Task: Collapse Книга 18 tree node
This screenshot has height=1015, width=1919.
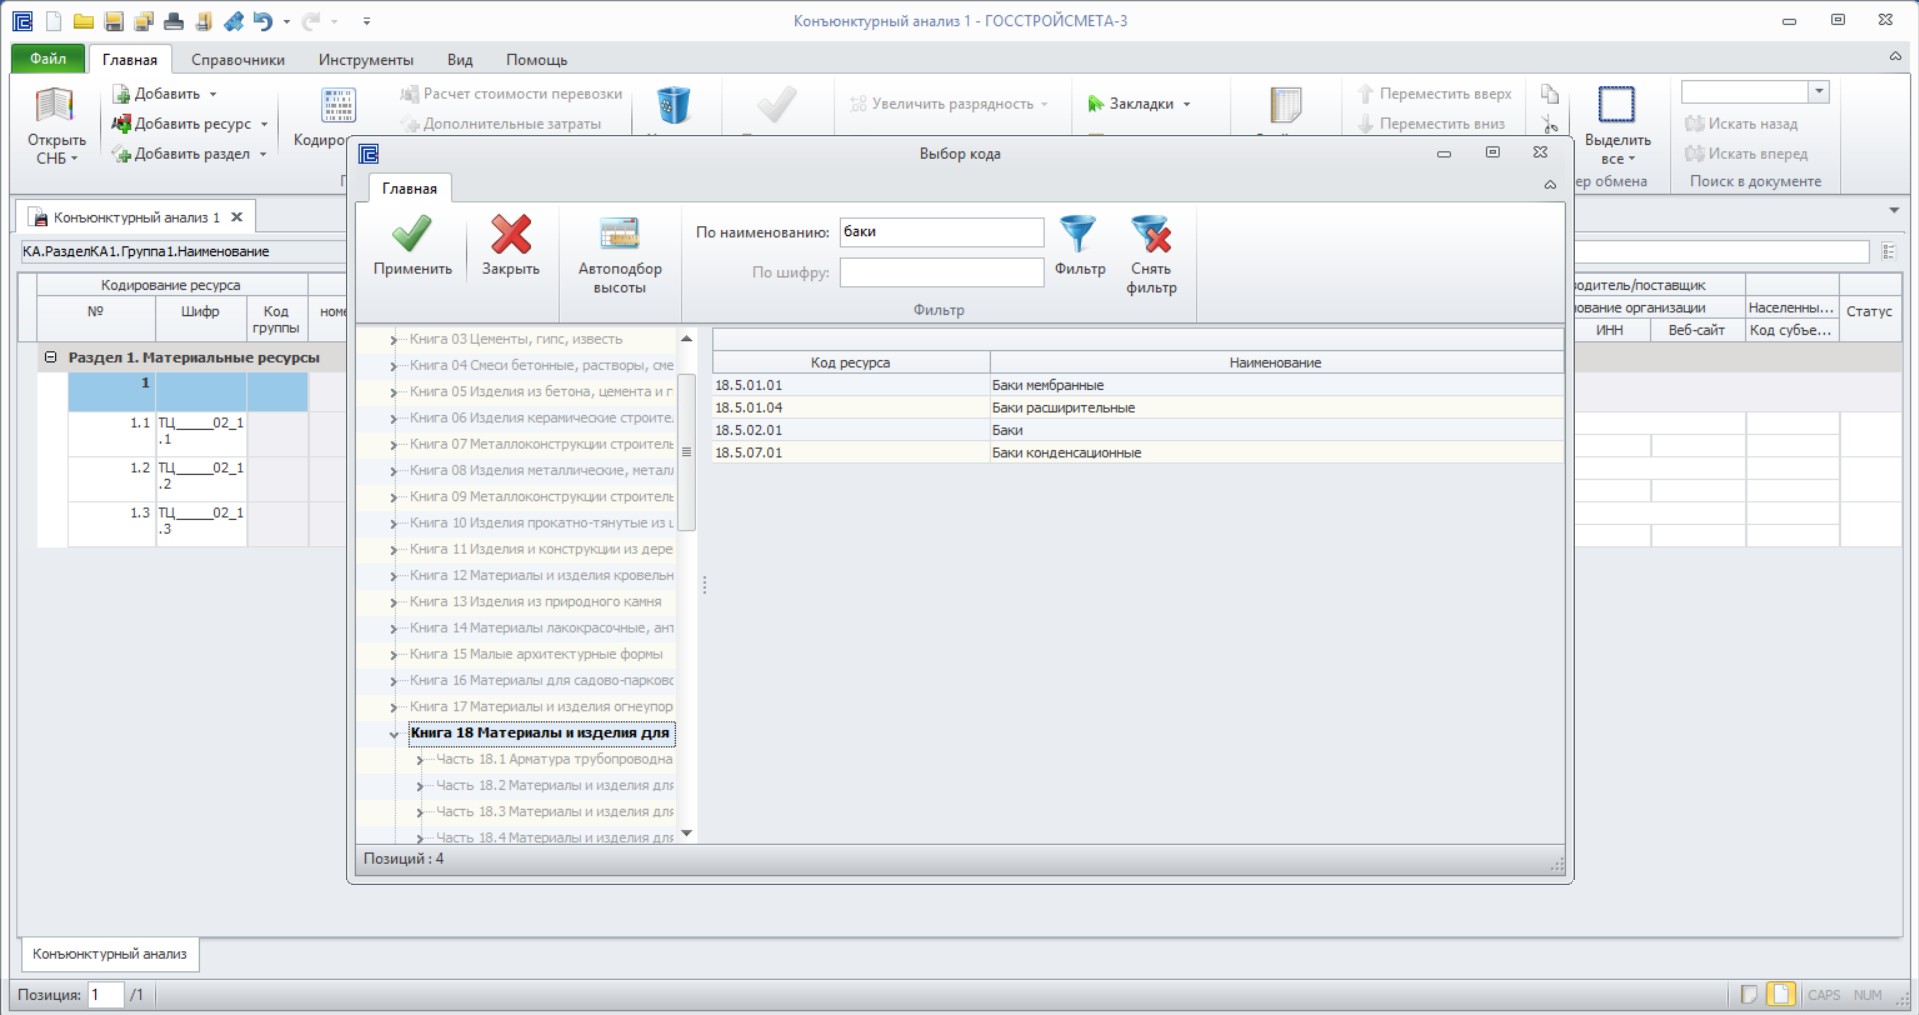Action: (x=393, y=733)
